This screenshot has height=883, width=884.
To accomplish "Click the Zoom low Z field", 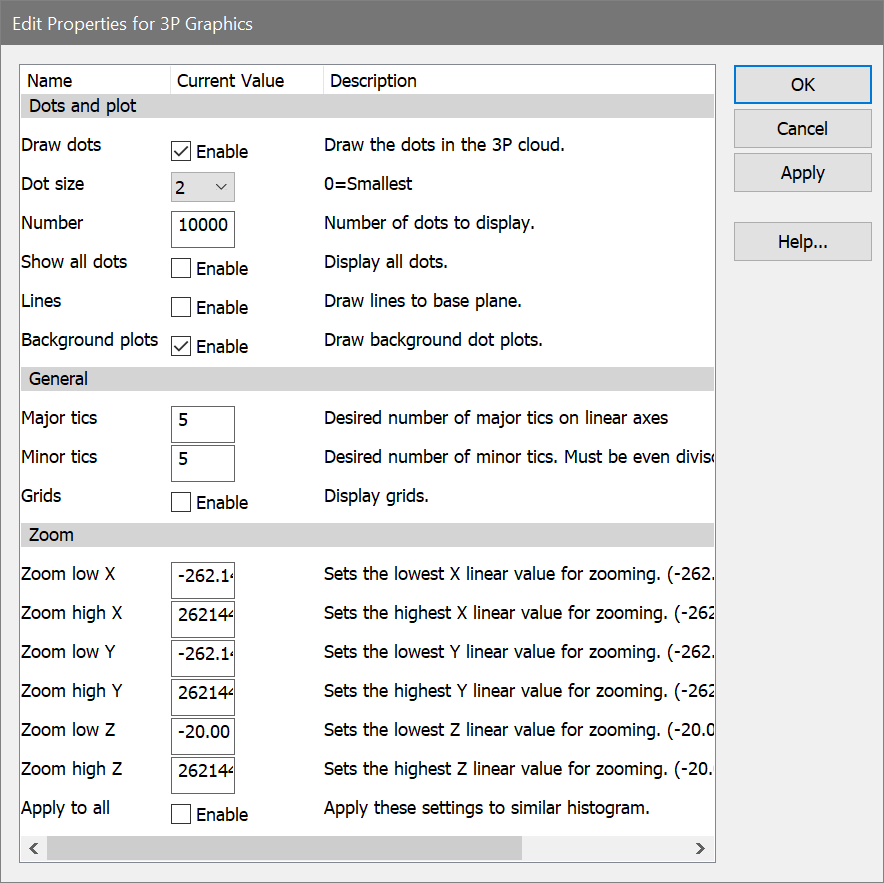I will 203,734.
